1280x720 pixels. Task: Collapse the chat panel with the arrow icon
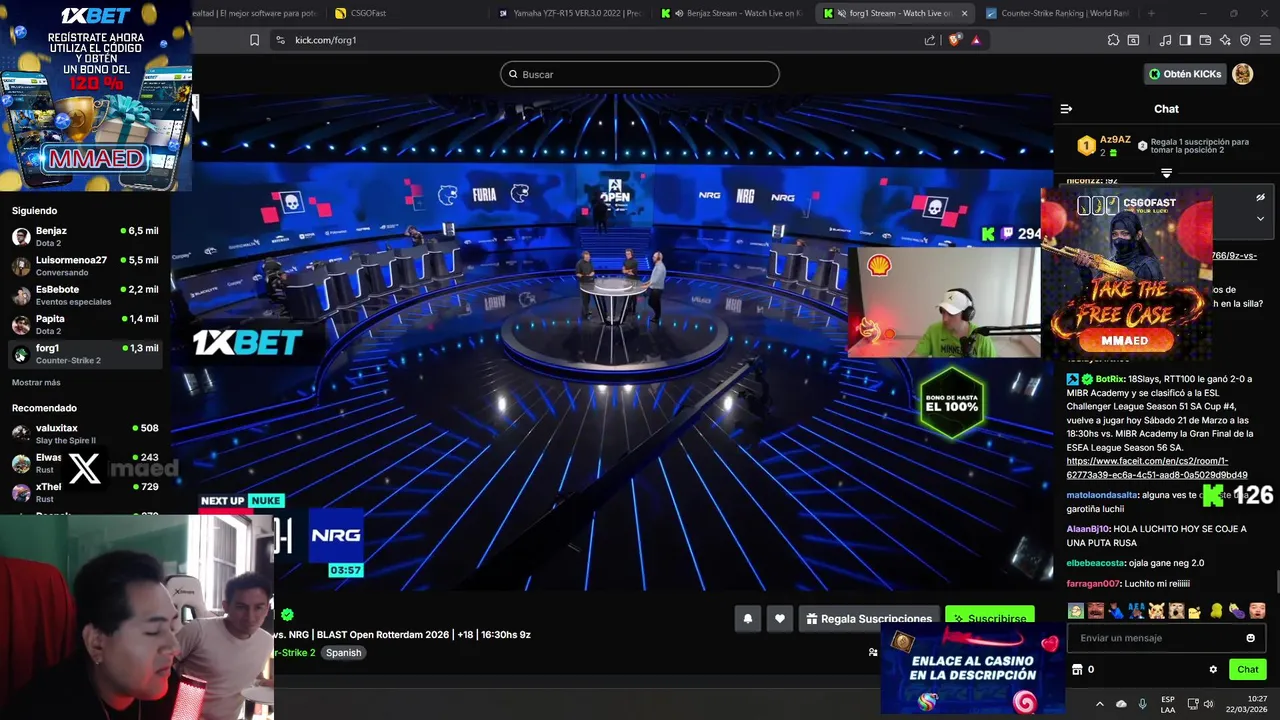tap(1066, 109)
